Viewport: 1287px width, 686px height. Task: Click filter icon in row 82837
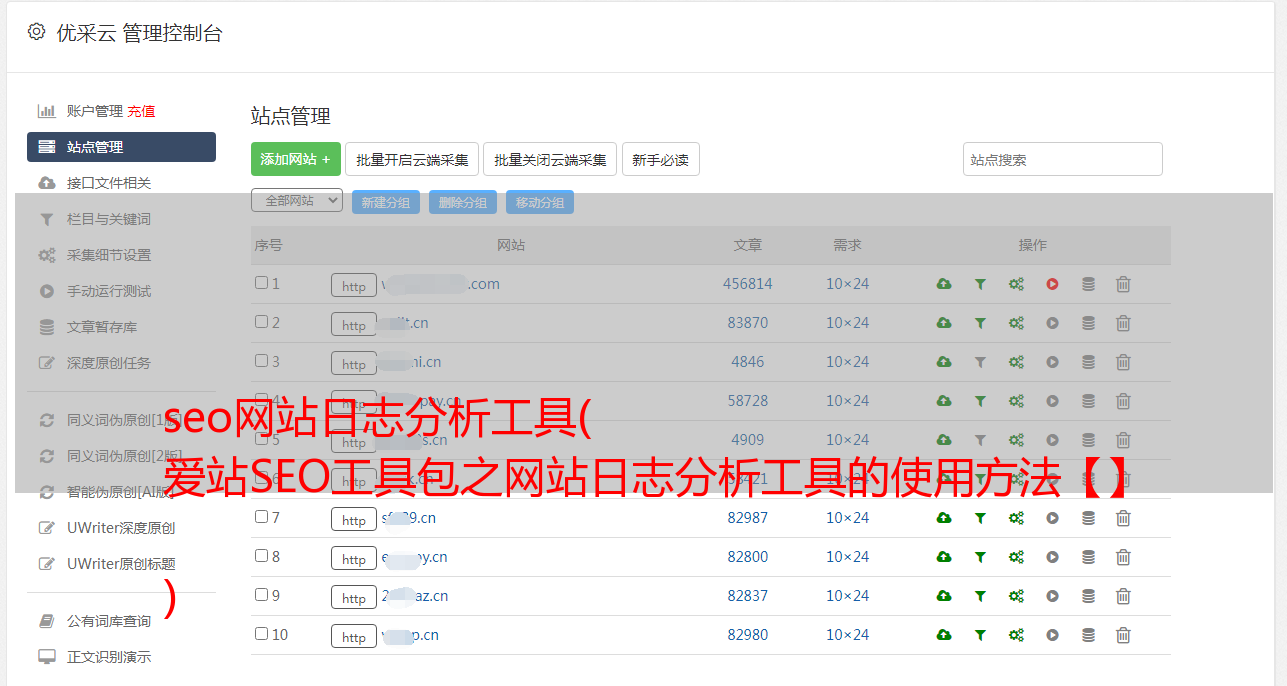click(980, 596)
